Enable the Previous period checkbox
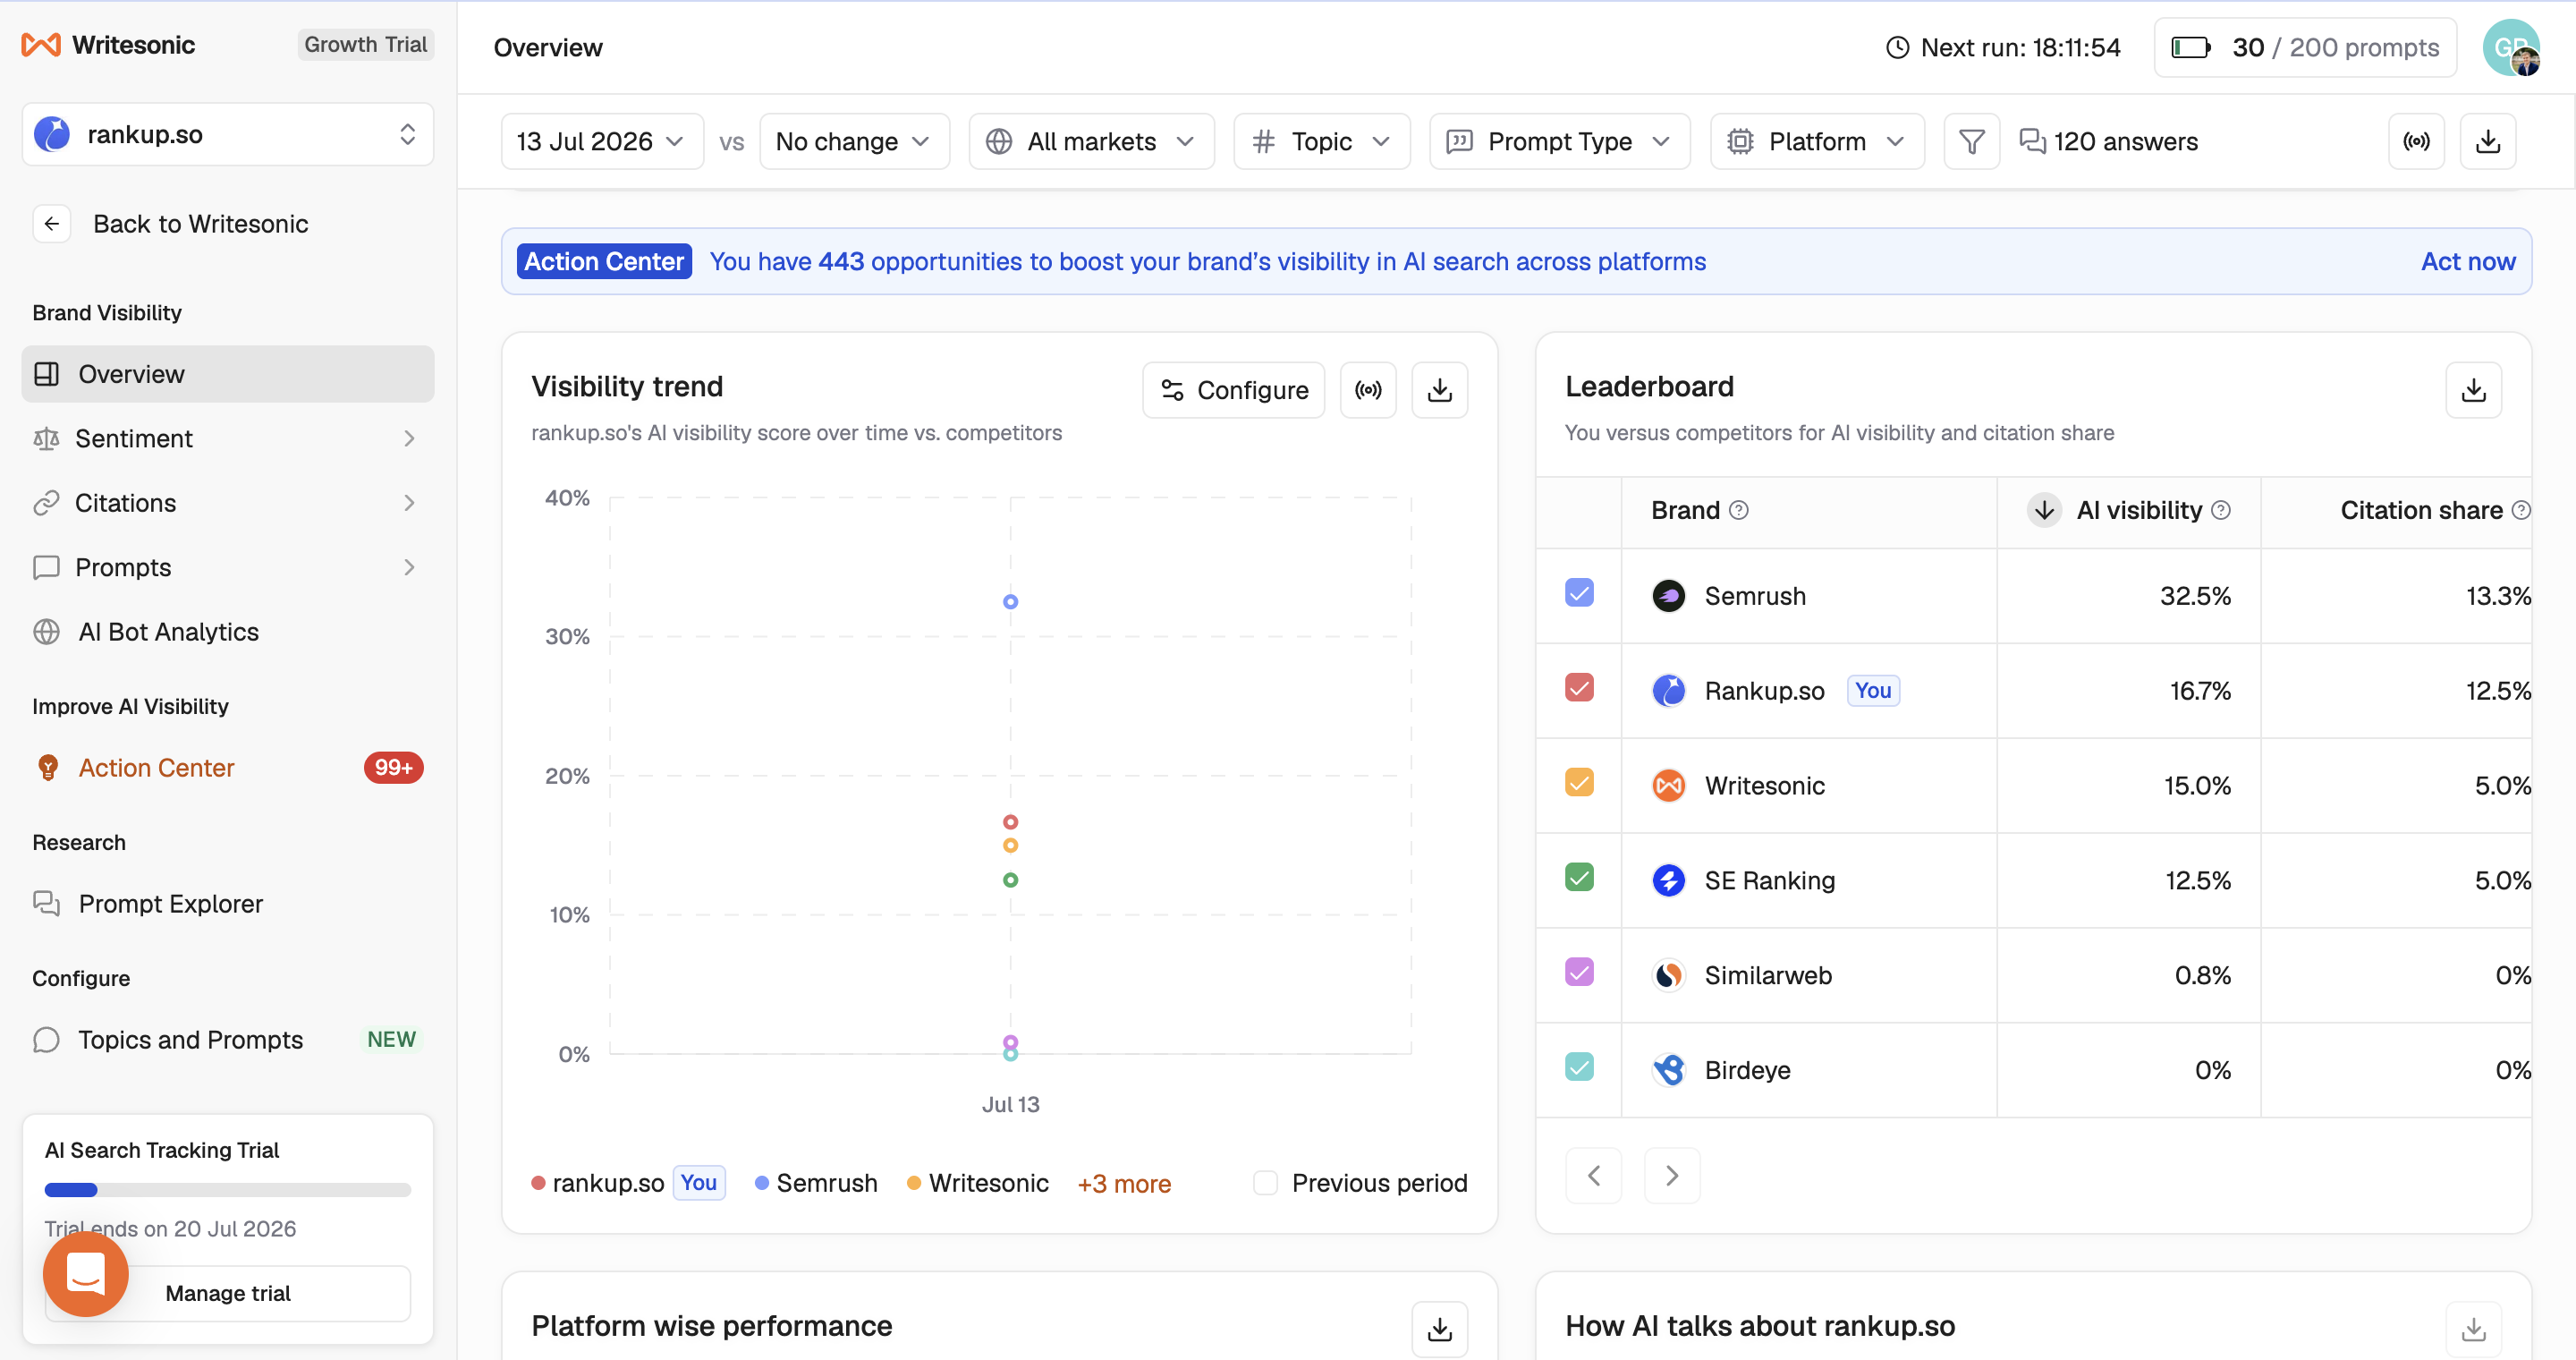Viewport: 2576px width, 1360px height. [1265, 1183]
